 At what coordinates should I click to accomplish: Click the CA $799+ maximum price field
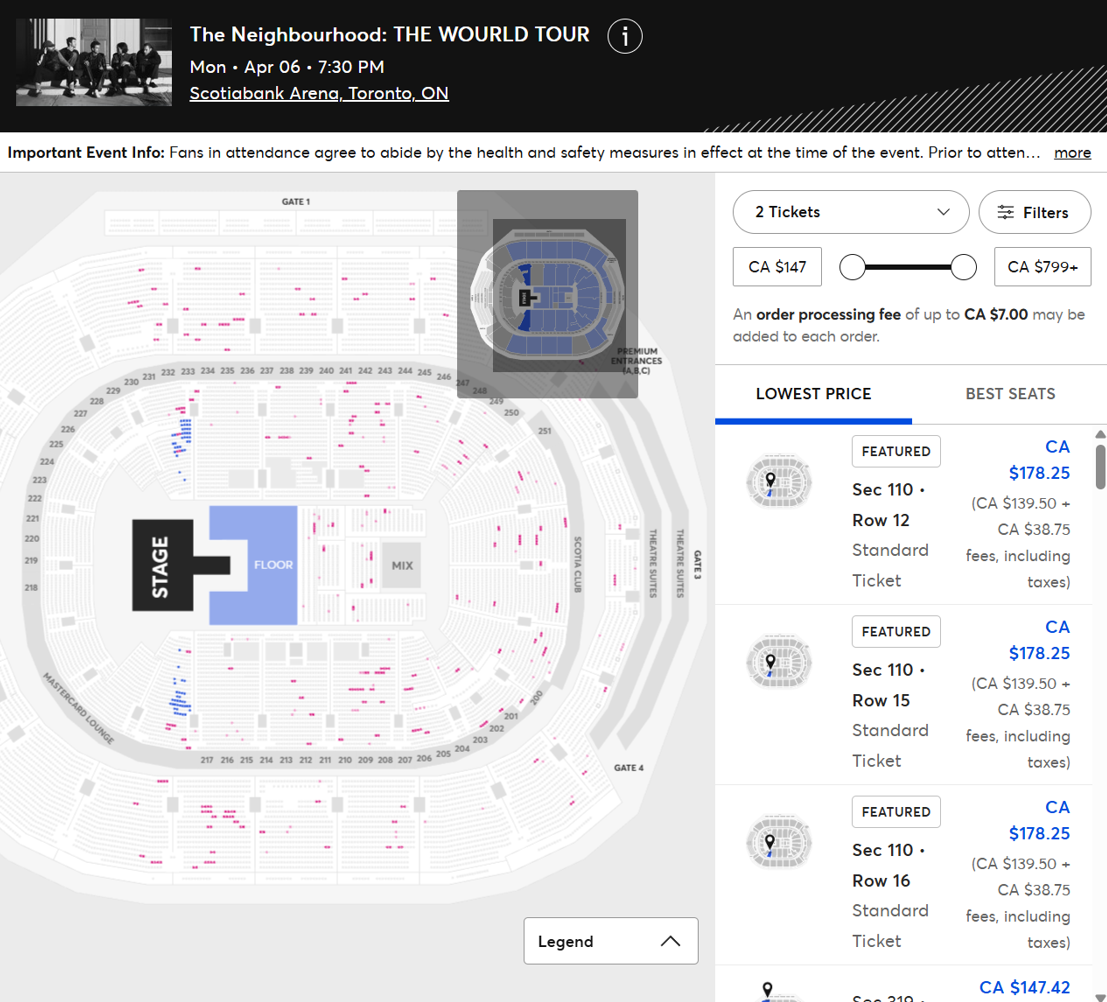(x=1043, y=267)
